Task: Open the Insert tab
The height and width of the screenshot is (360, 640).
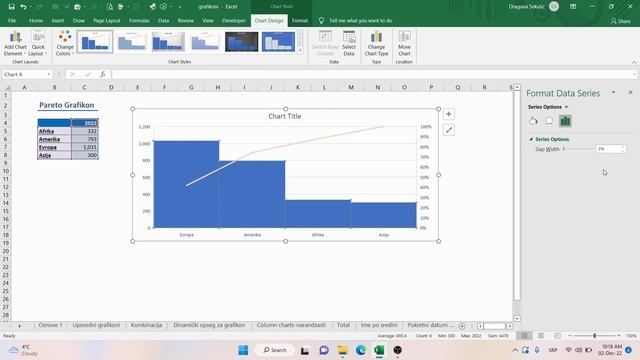Action: click(58, 20)
